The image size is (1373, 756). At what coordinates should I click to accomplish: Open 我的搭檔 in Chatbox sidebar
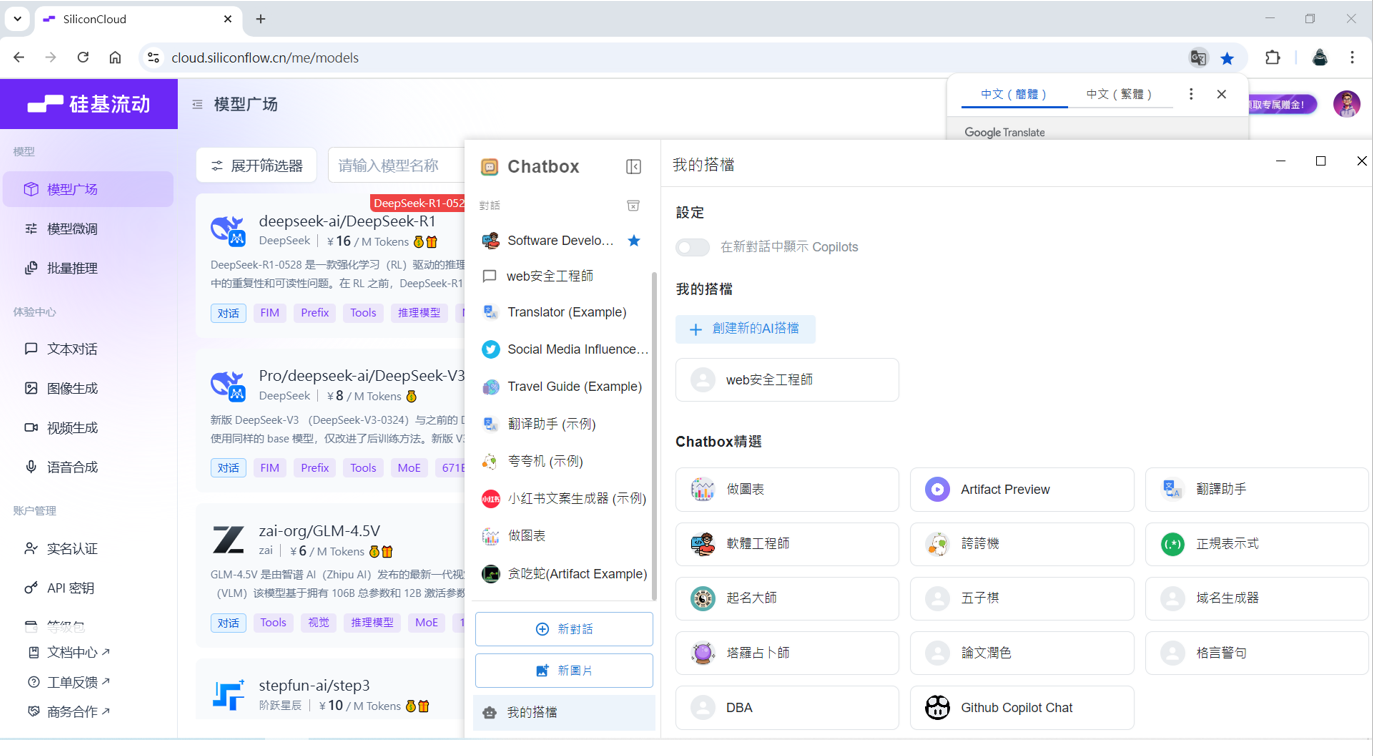pos(564,712)
